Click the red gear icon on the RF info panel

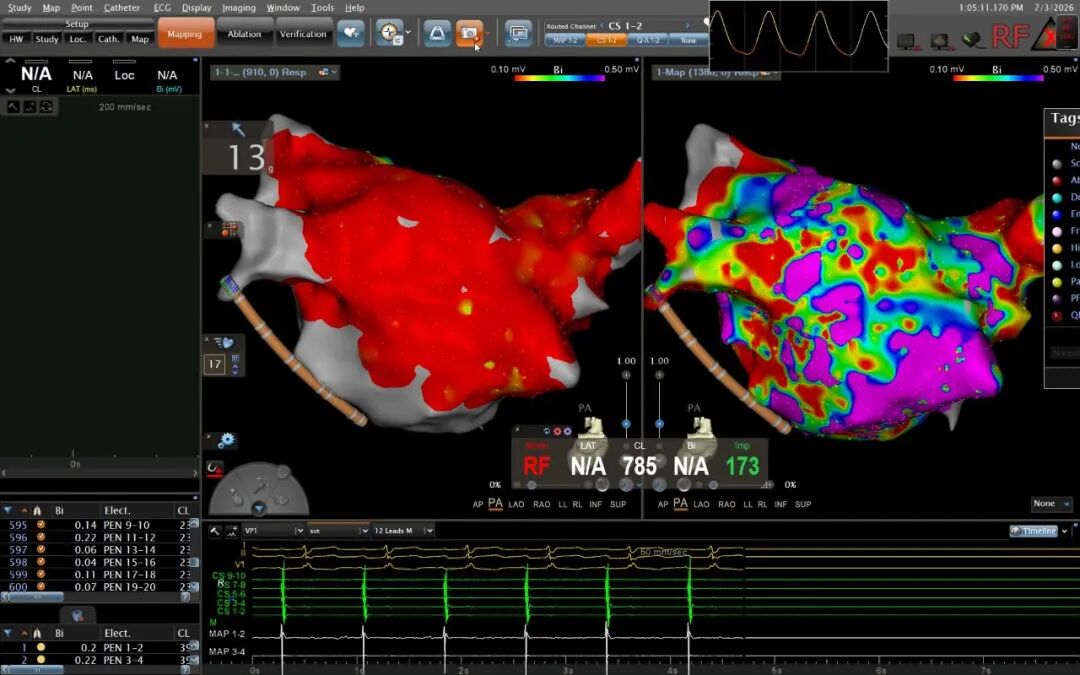click(x=557, y=431)
